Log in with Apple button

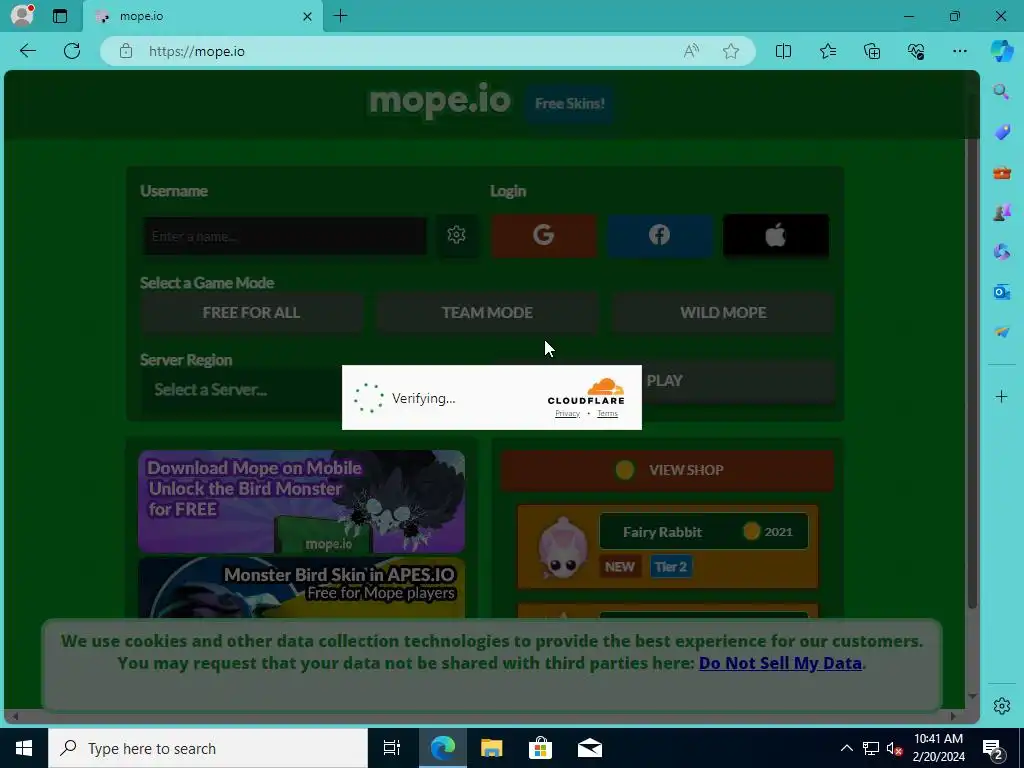coord(776,235)
